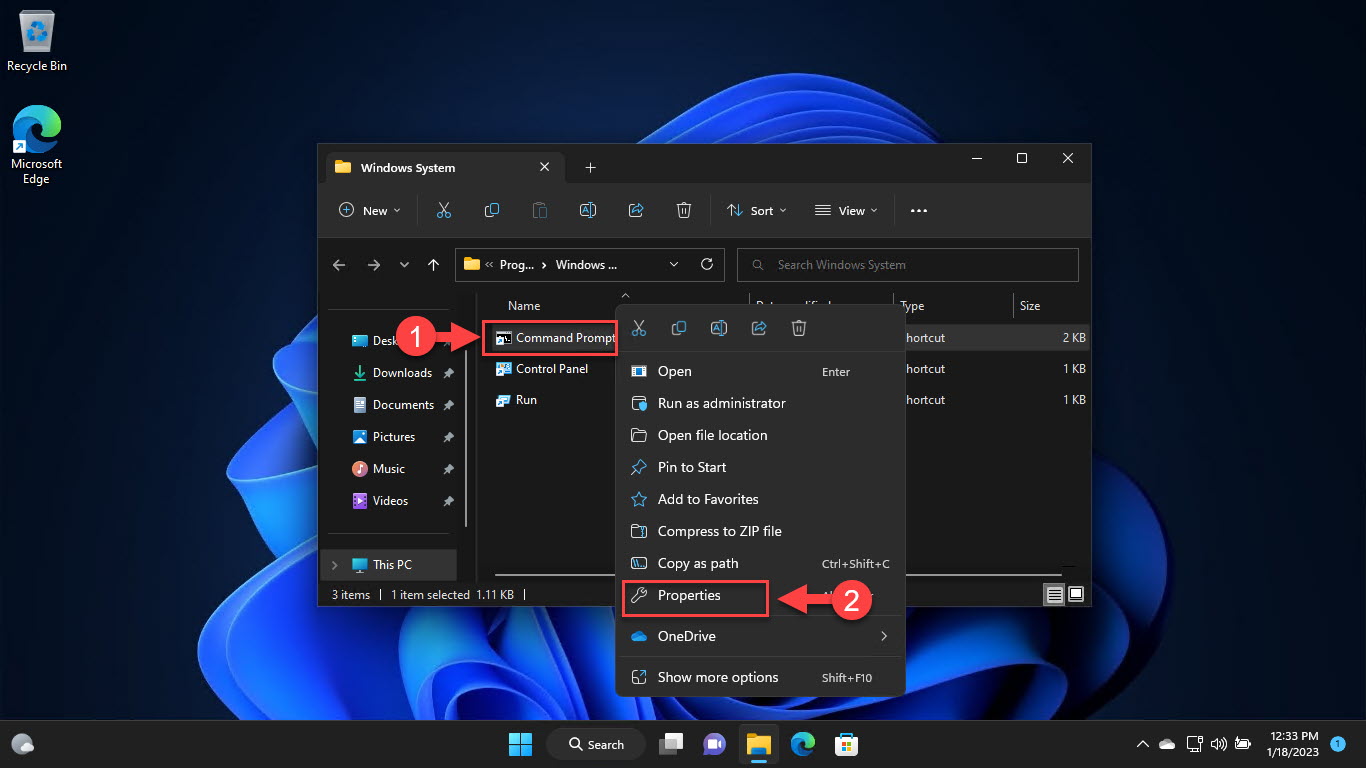Image resolution: width=1366 pixels, height=768 pixels.
Task: Expand the OneDrive submenu
Action: pyautogui.click(x=883, y=636)
